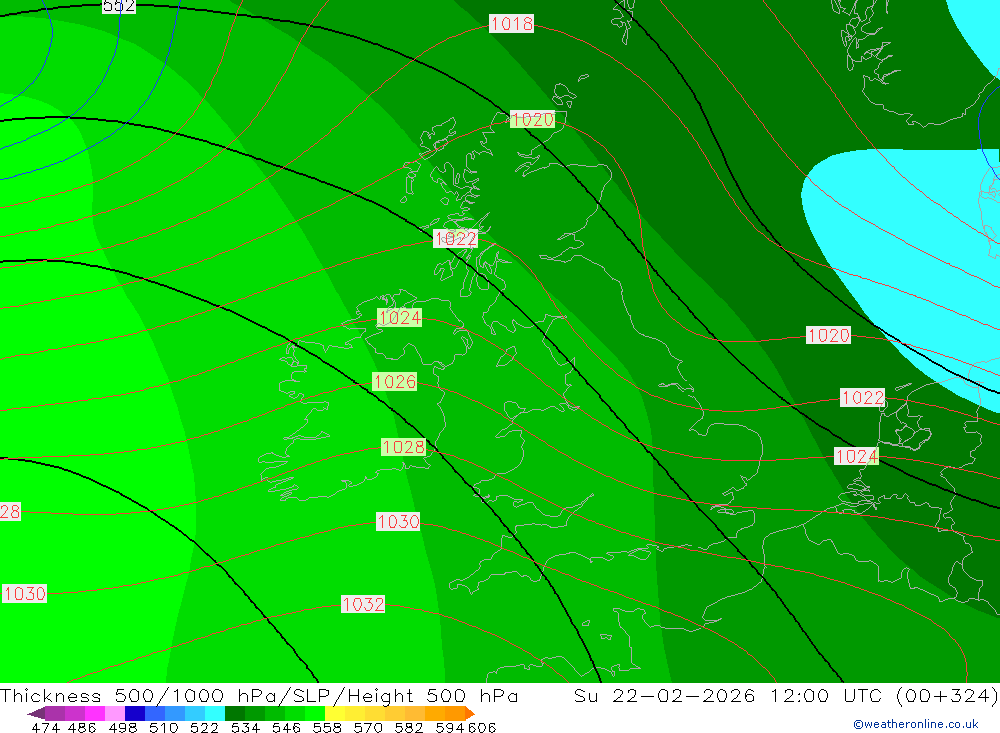Click the 1030 label at the left map edge

(x=24, y=593)
